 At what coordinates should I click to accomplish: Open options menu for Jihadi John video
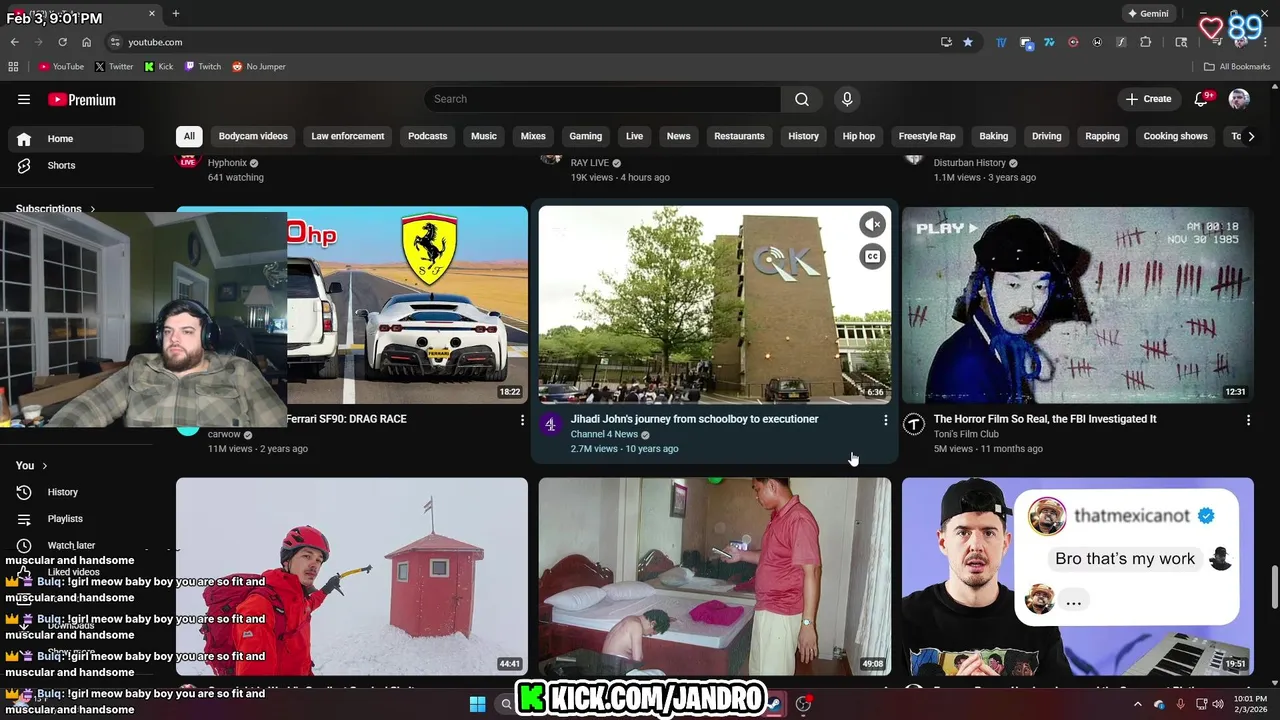885,420
